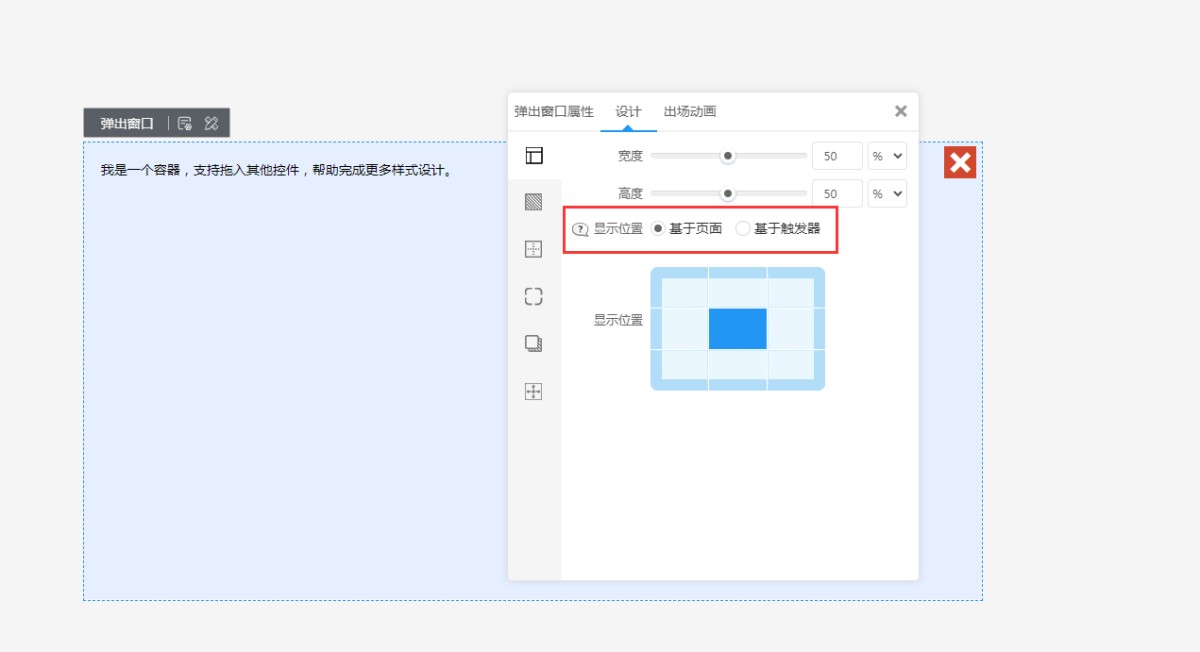The width and height of the screenshot is (1200, 652).
Task: Open the layout settings icon in sidebar
Action: [x=534, y=155]
